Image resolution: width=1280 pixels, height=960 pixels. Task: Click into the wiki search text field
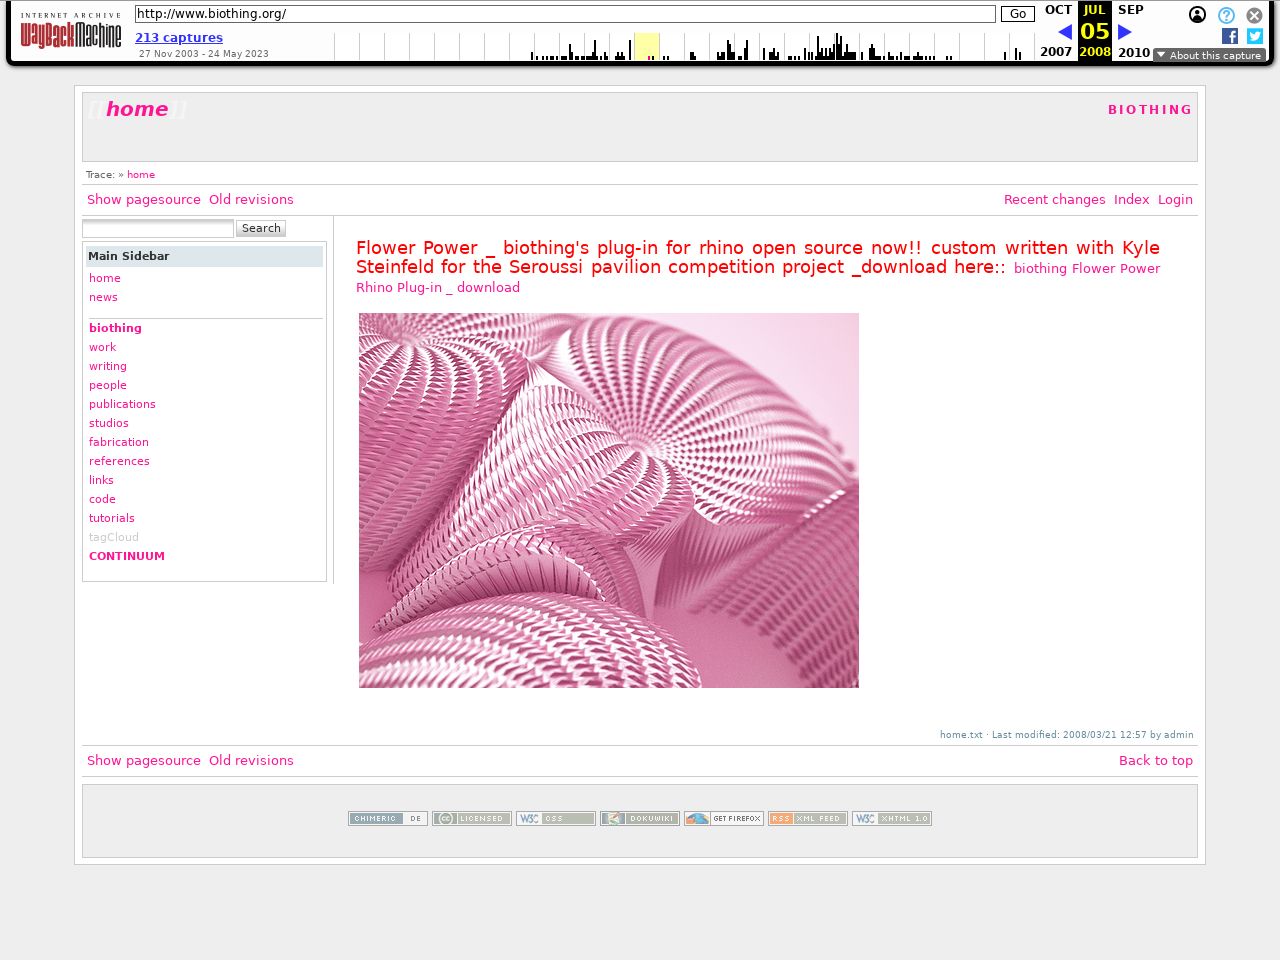(x=158, y=229)
